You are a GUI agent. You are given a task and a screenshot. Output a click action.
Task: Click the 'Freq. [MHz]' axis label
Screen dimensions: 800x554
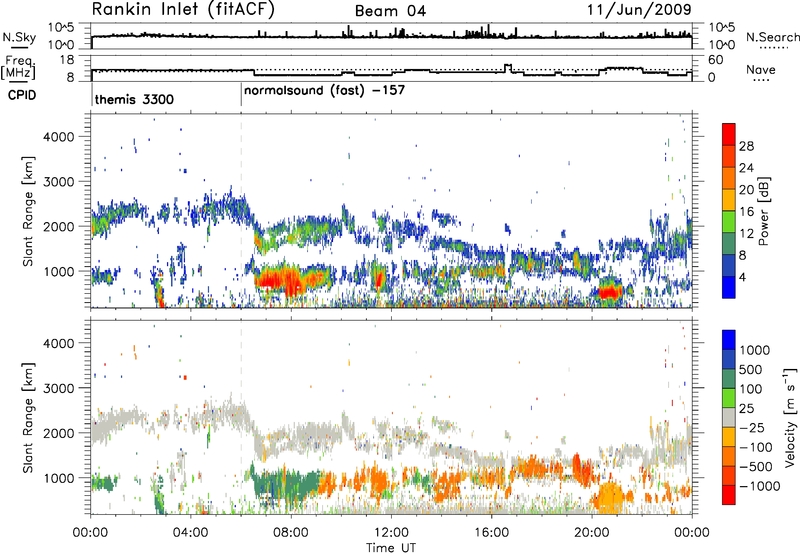pyautogui.click(x=19, y=68)
